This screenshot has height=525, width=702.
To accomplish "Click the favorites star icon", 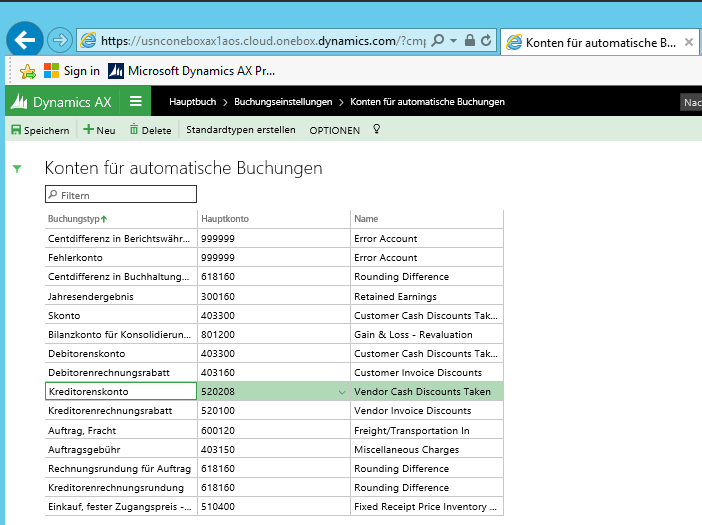I will tap(28, 71).
